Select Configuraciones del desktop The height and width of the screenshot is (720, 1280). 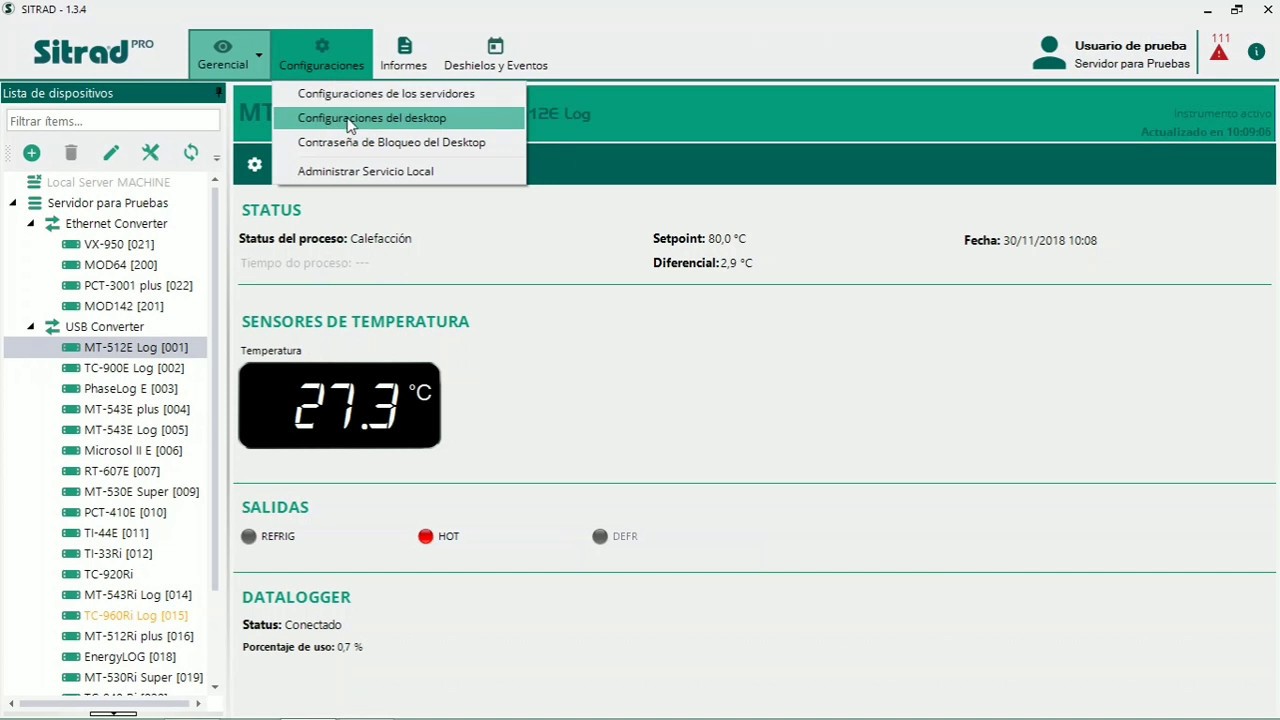tap(398, 118)
